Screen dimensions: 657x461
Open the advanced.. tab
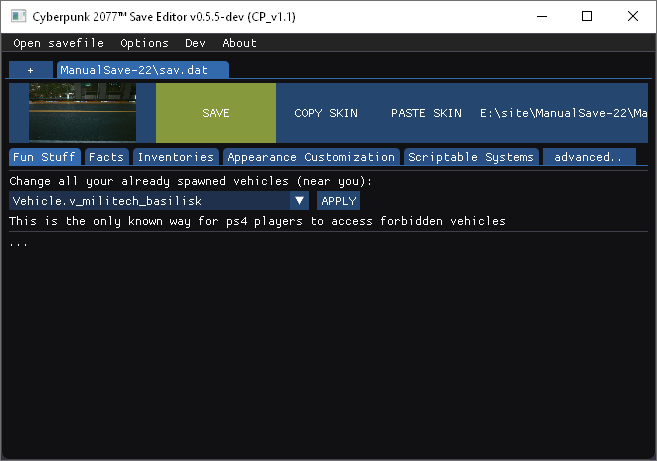(589, 157)
